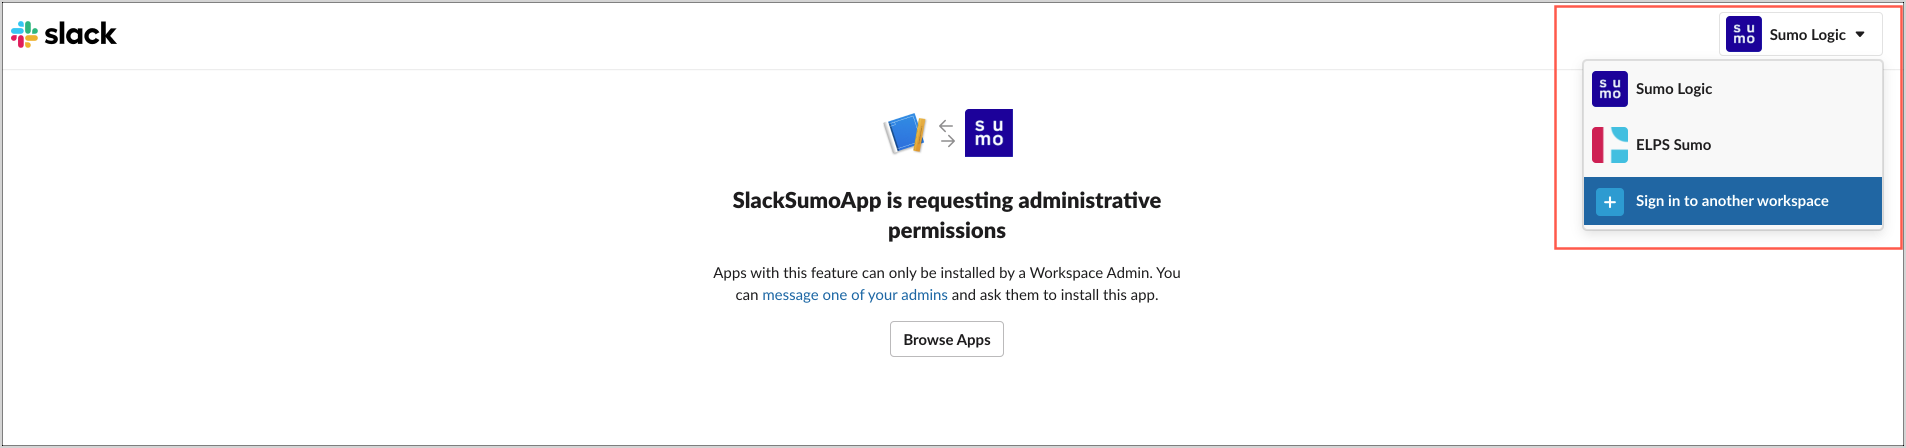Collapse the workspace switcher using the caret arrow

[x=1860, y=34]
